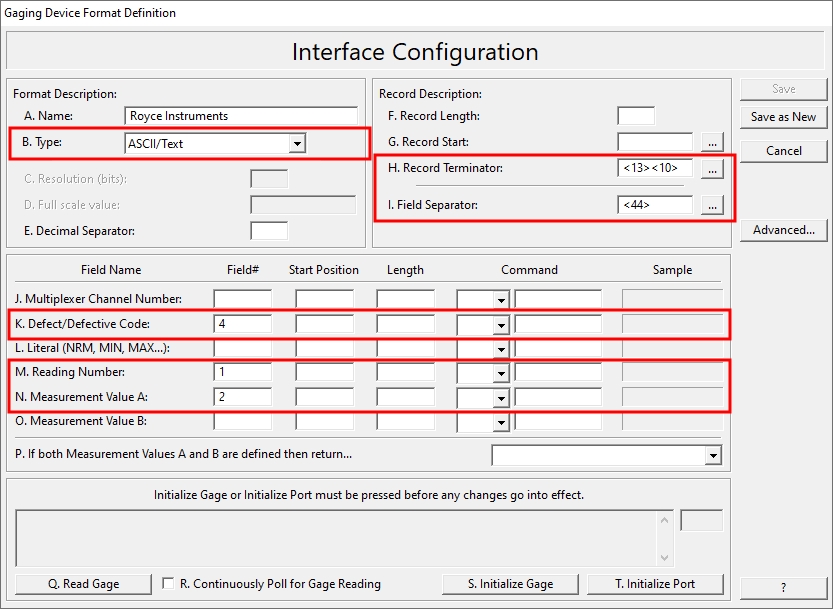Click the H. Record Terminator field

click(x=655, y=168)
